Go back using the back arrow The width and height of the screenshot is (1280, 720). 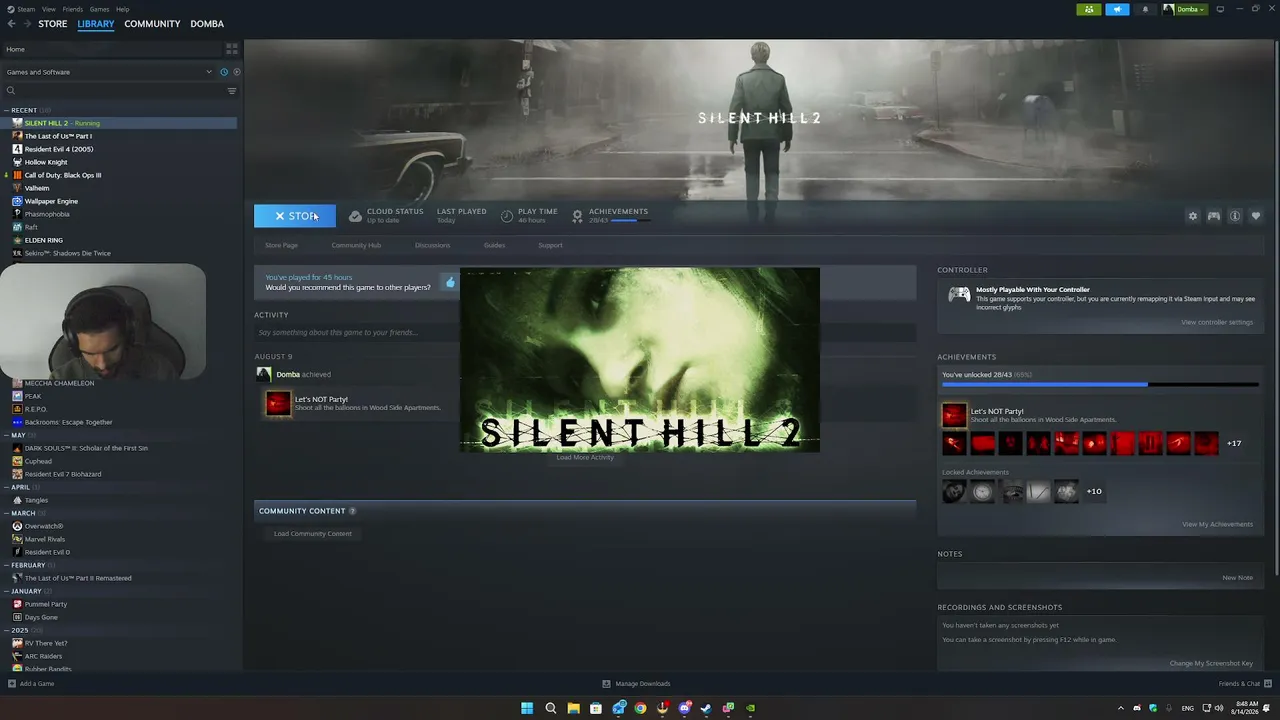[11, 24]
